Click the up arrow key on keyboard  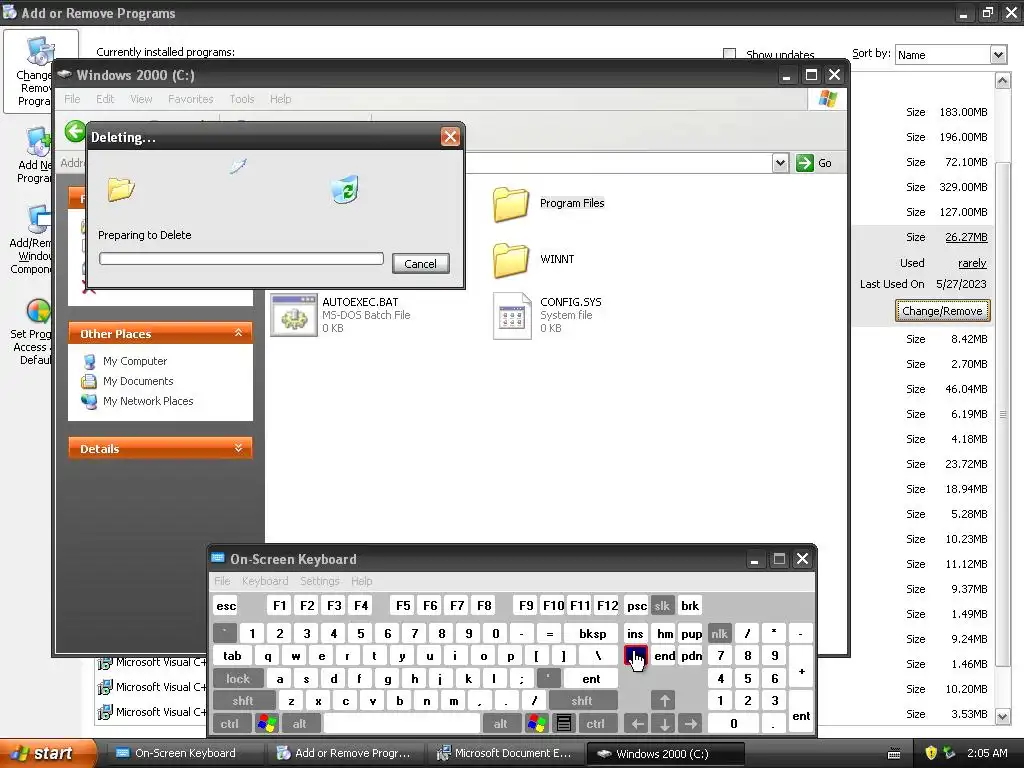664,701
